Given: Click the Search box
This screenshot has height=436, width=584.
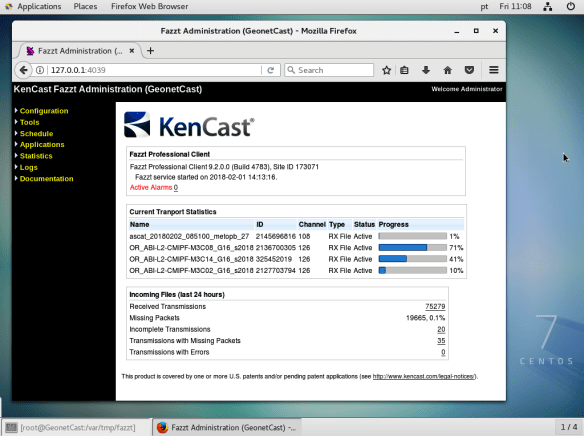Looking at the screenshot, I should pyautogui.click(x=329, y=70).
